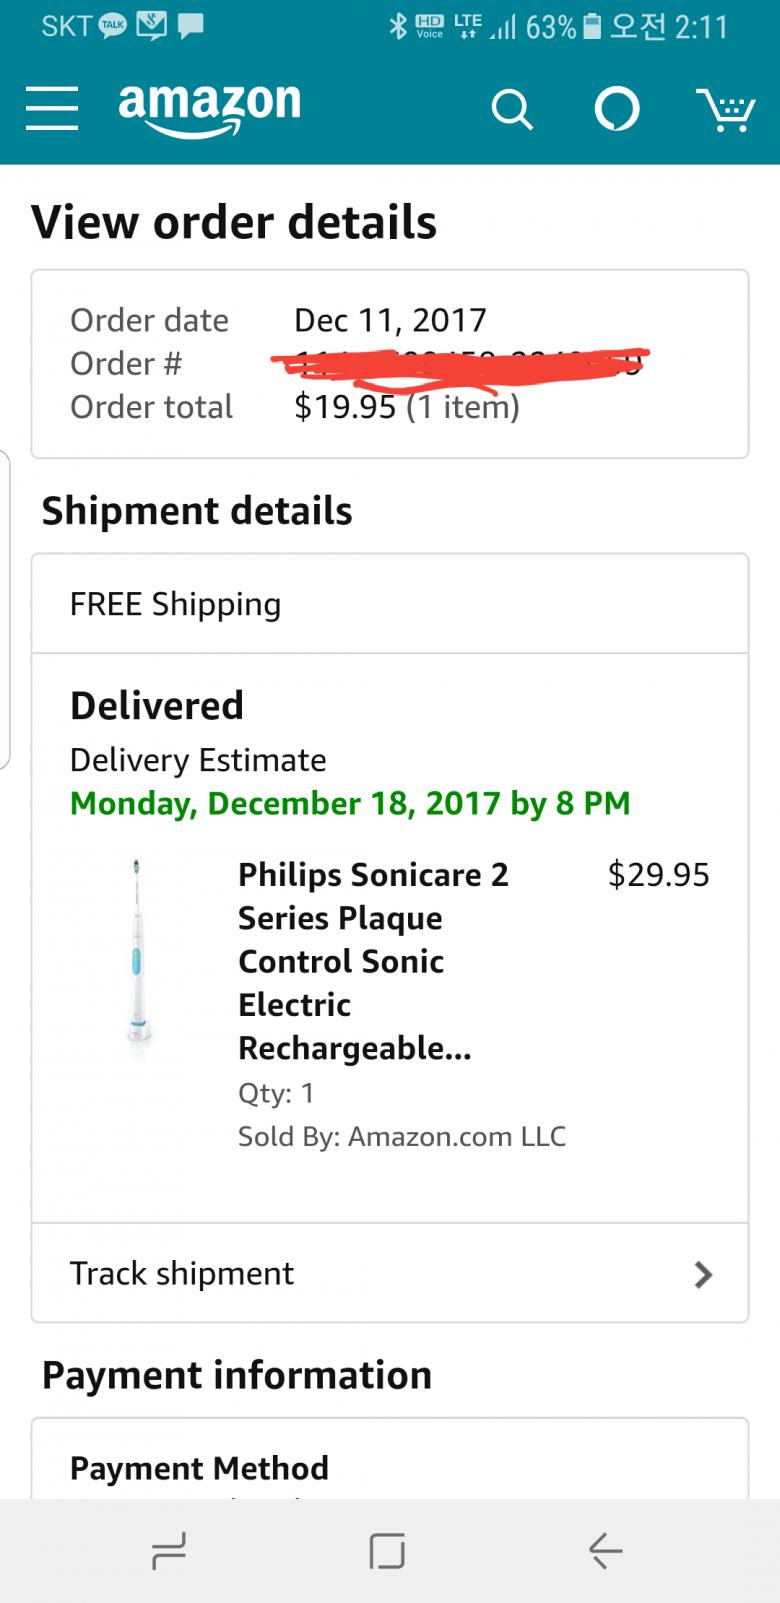The image size is (780, 1603).
Task: Tap the email notification icon in status bar
Action: [151, 26]
